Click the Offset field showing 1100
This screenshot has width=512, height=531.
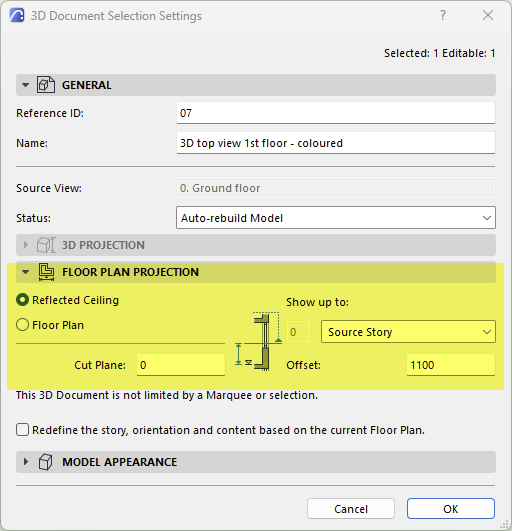tap(451, 365)
